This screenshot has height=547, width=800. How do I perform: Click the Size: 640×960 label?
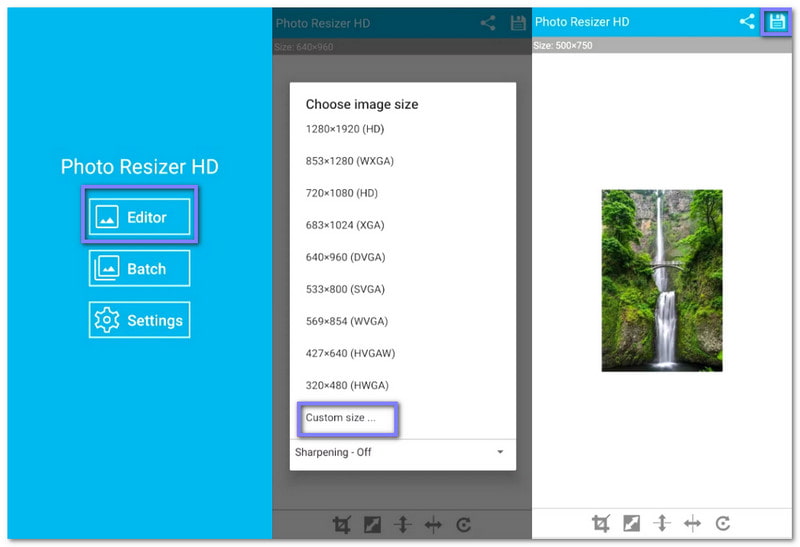(304, 47)
